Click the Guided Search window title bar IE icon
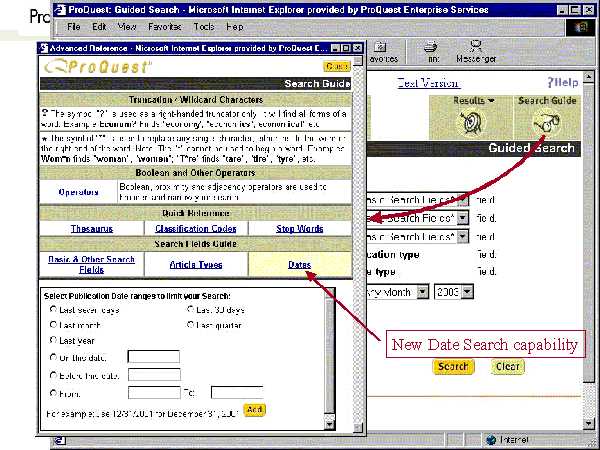 pyautogui.click(x=61, y=10)
